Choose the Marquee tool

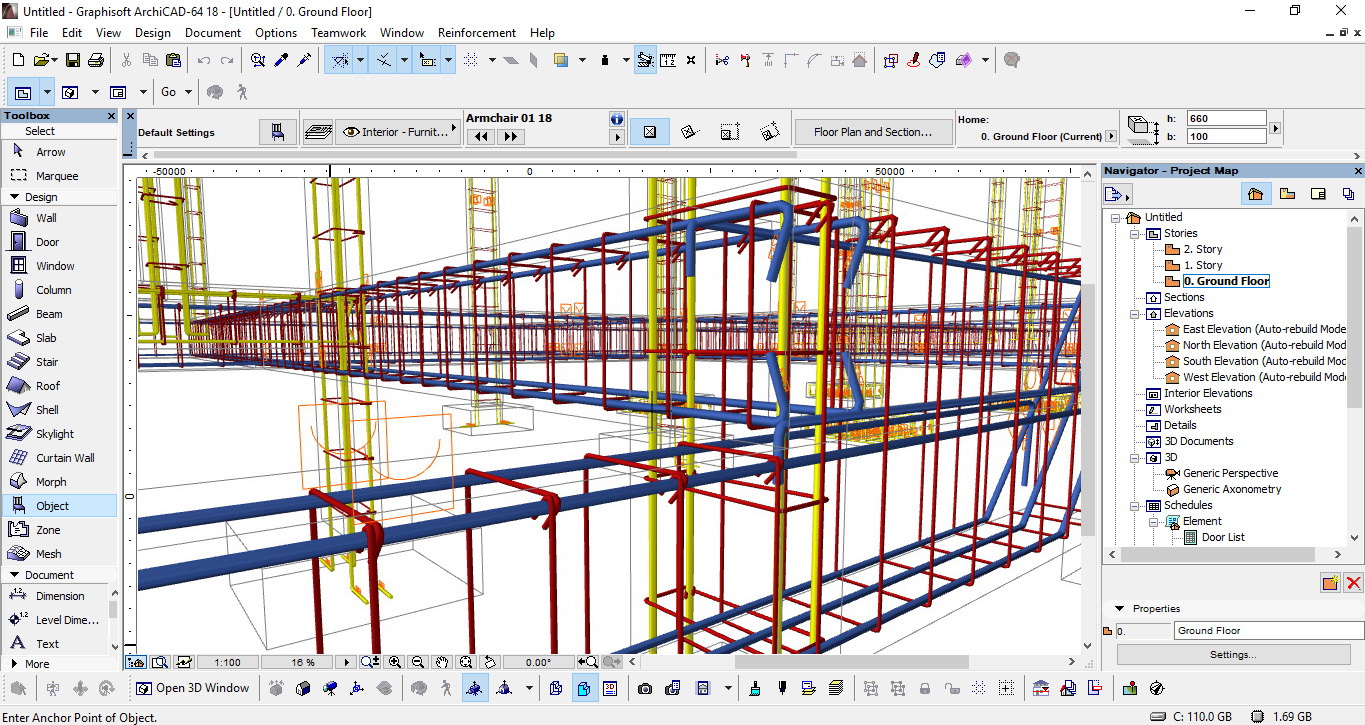(x=59, y=176)
